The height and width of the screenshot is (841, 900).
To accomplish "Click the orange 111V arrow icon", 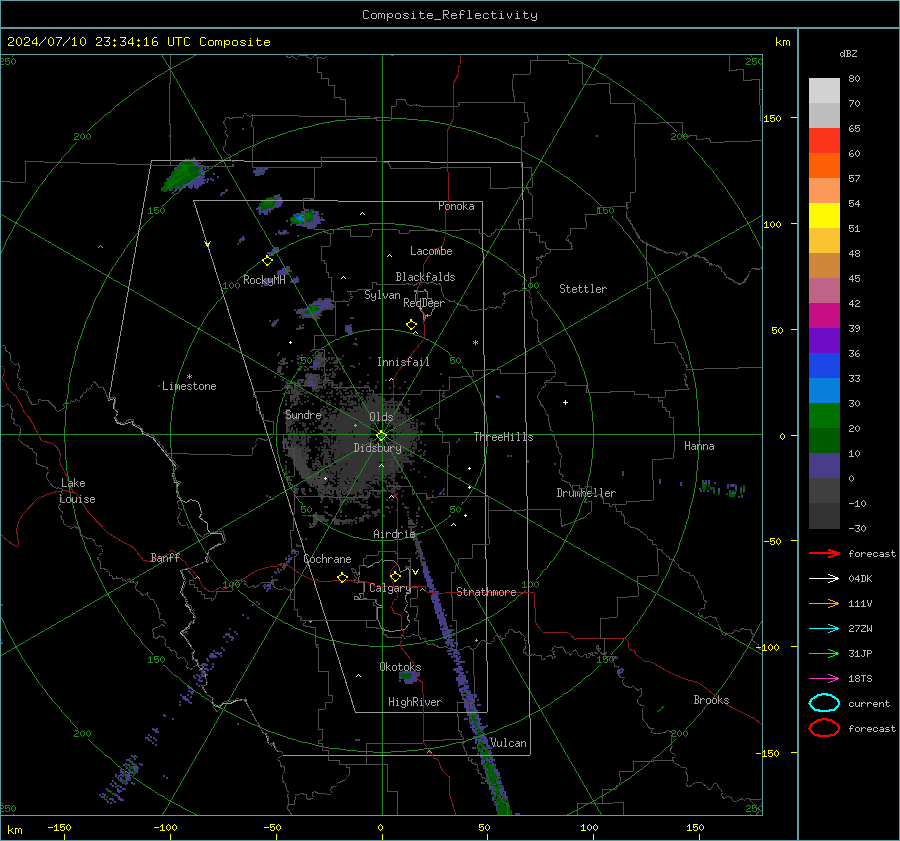I will click(824, 603).
